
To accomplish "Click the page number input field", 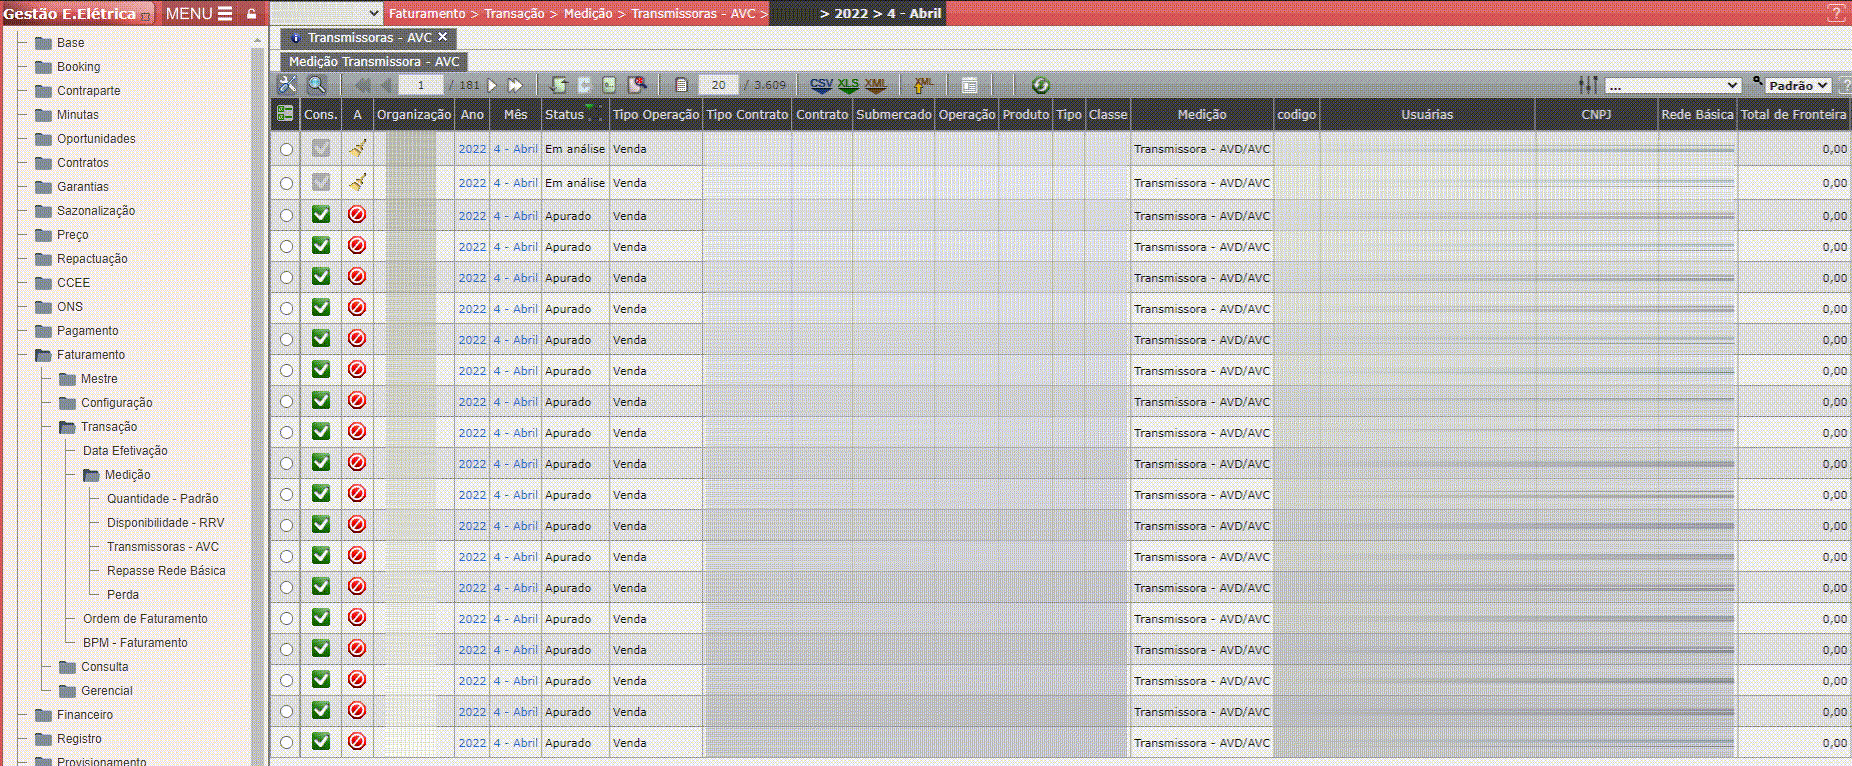I will click(x=421, y=85).
